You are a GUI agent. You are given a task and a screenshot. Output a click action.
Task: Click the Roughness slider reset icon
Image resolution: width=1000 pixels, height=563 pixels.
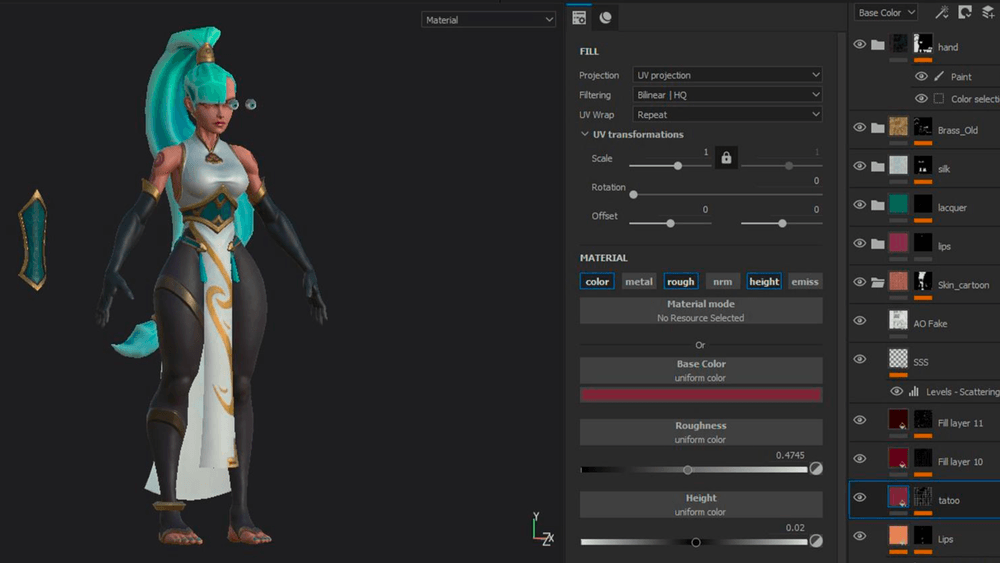tap(816, 469)
